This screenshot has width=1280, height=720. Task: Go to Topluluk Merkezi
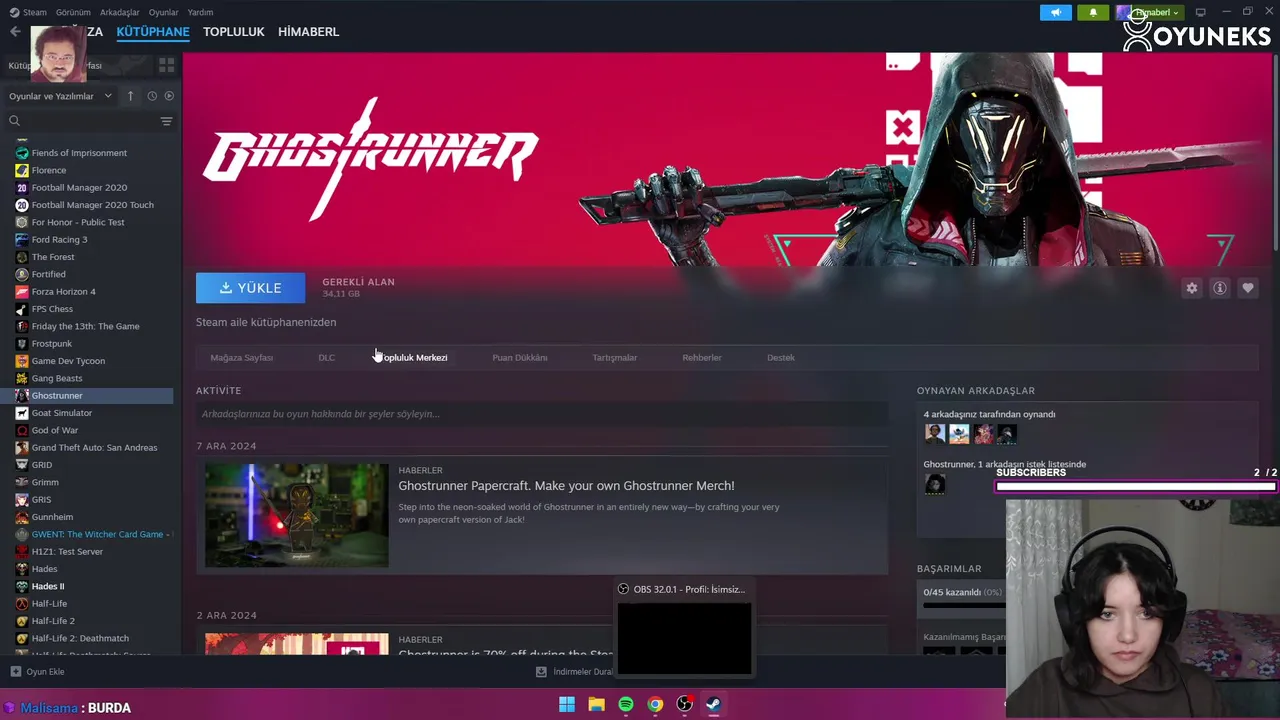click(x=414, y=357)
